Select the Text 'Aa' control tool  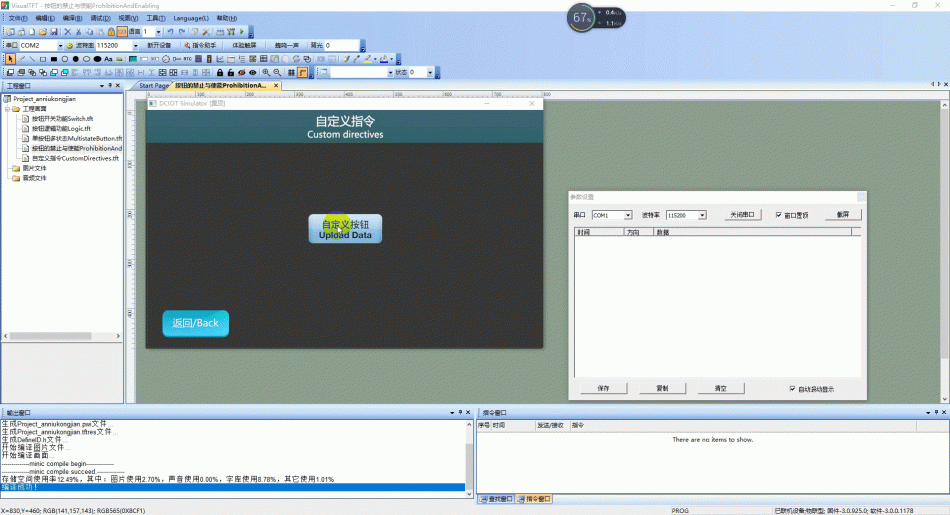click(x=108, y=59)
